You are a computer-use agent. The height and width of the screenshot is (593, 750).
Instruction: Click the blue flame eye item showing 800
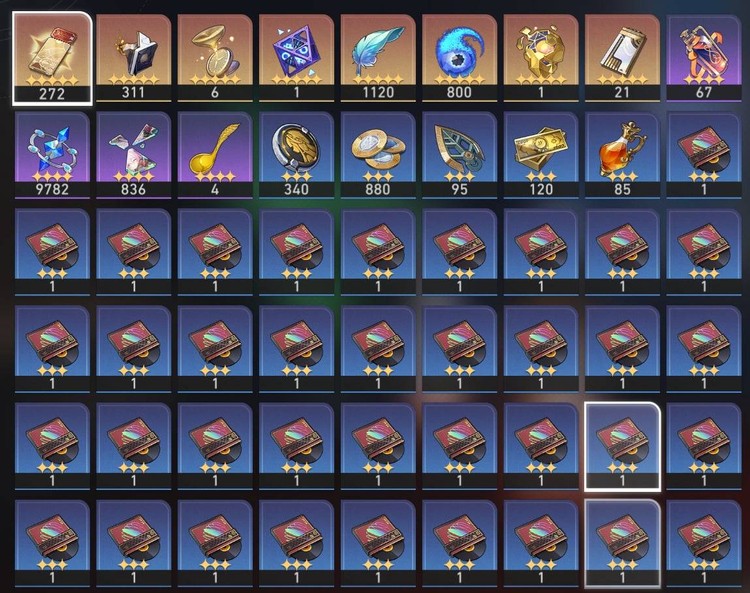pyautogui.click(x=459, y=58)
